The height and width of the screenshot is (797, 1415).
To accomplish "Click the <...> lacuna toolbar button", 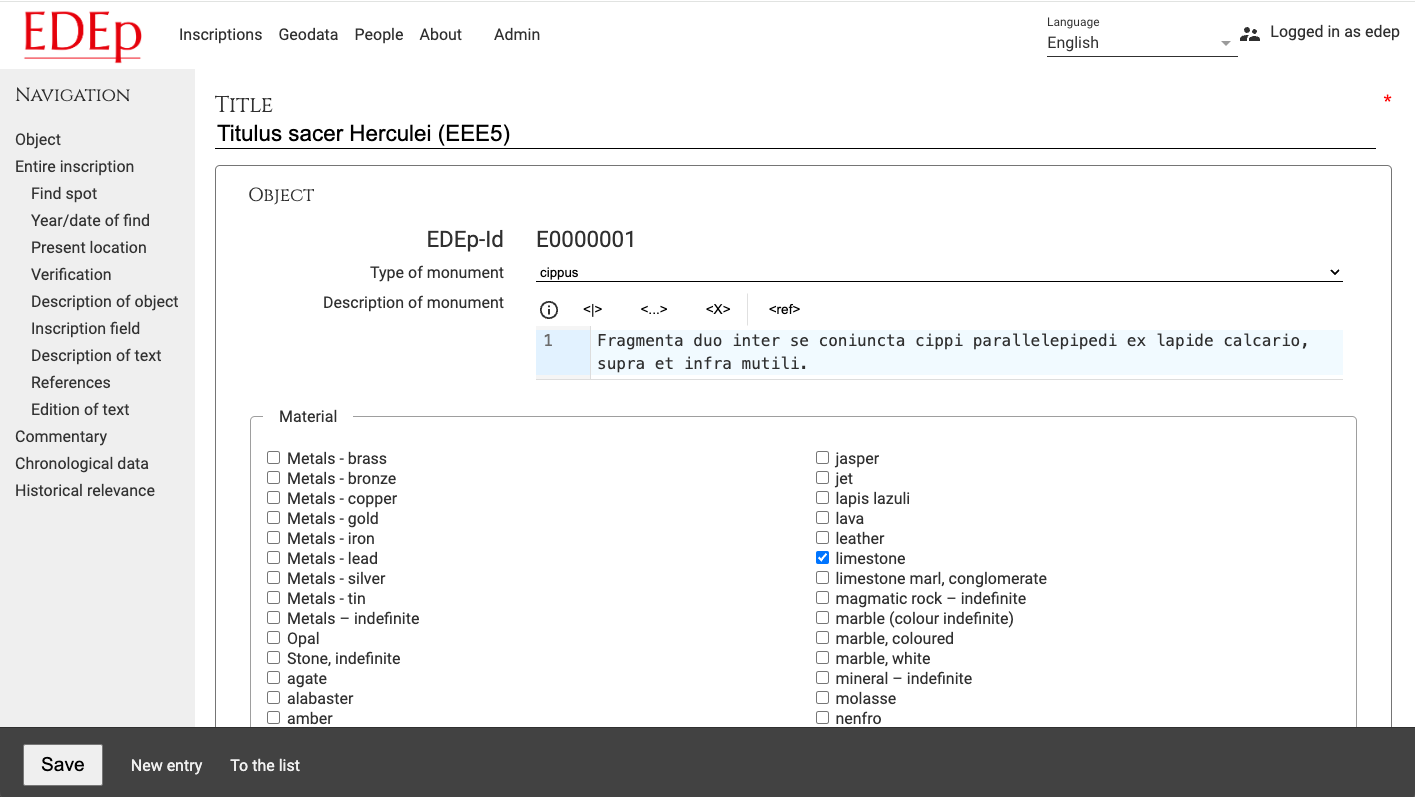I will tap(653, 310).
